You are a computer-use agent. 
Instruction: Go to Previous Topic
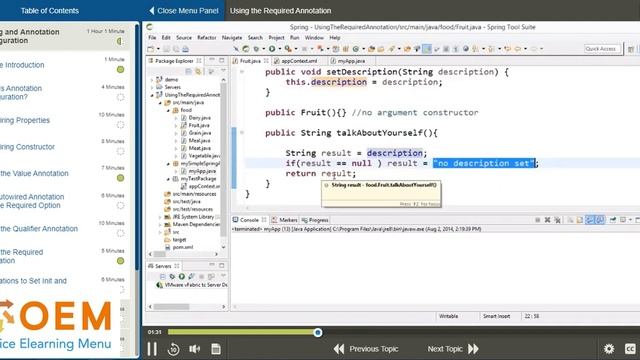click(366, 349)
